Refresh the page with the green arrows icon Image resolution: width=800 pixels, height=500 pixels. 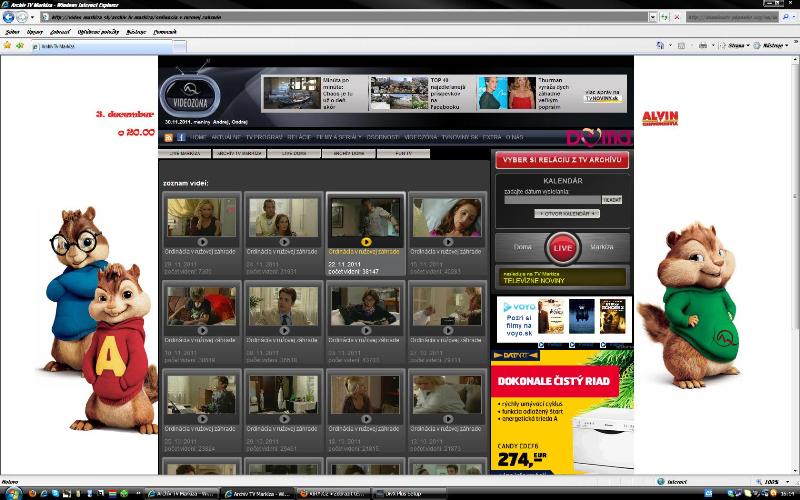coord(664,17)
